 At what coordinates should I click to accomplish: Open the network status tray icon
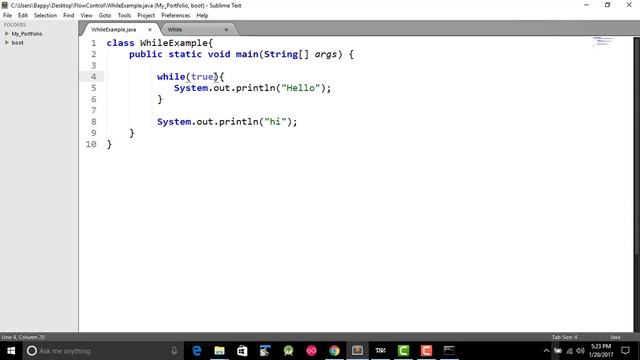[x=569, y=351]
